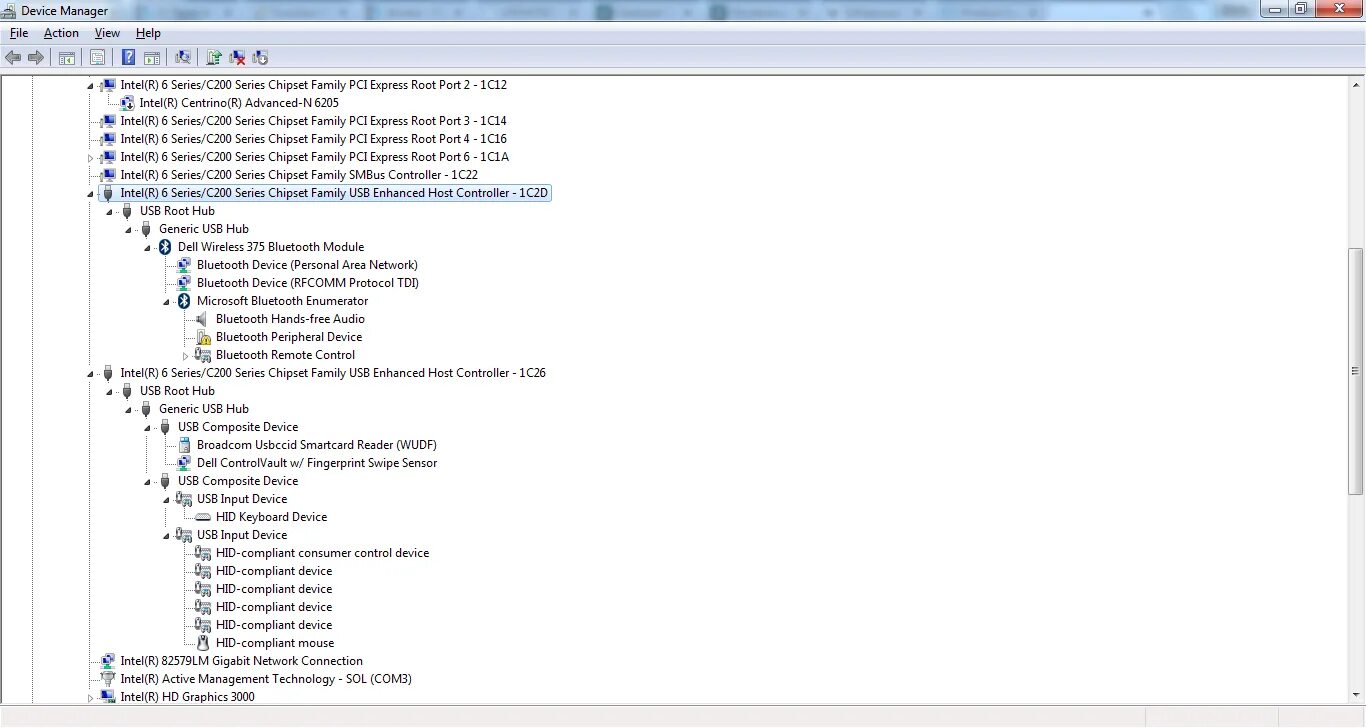The width and height of the screenshot is (1366, 728).
Task: Expand the Intel(R) HD Graphics 3000 node
Action: click(90, 697)
